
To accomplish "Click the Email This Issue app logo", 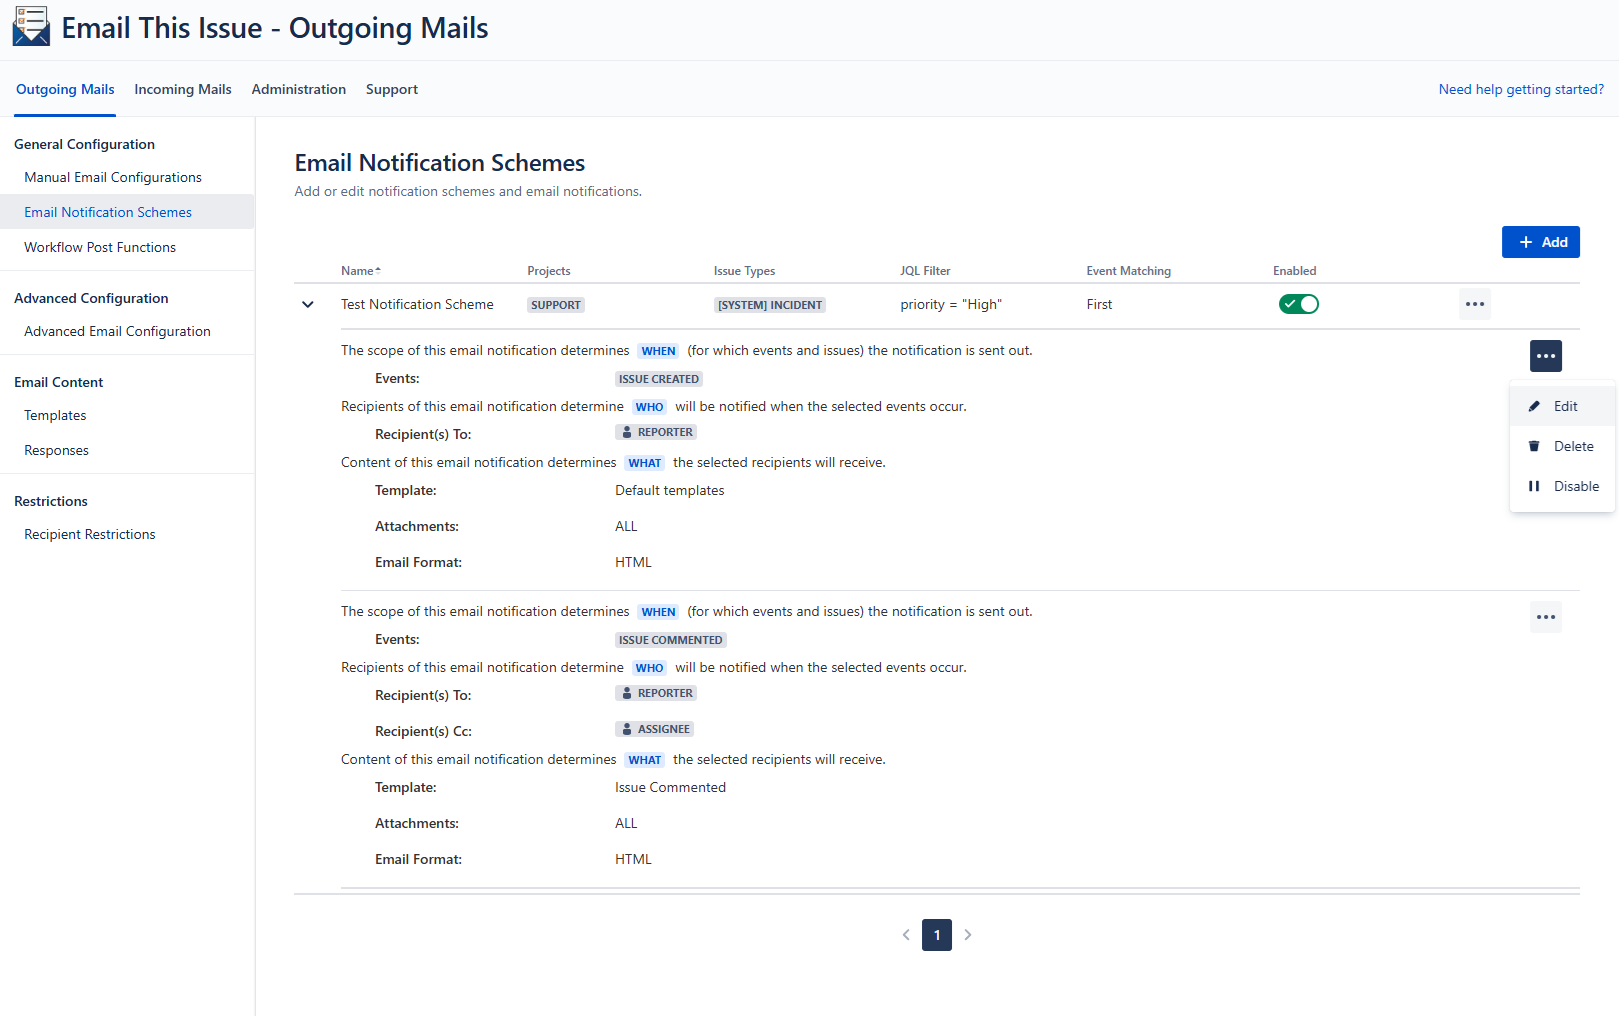I will click(x=31, y=27).
